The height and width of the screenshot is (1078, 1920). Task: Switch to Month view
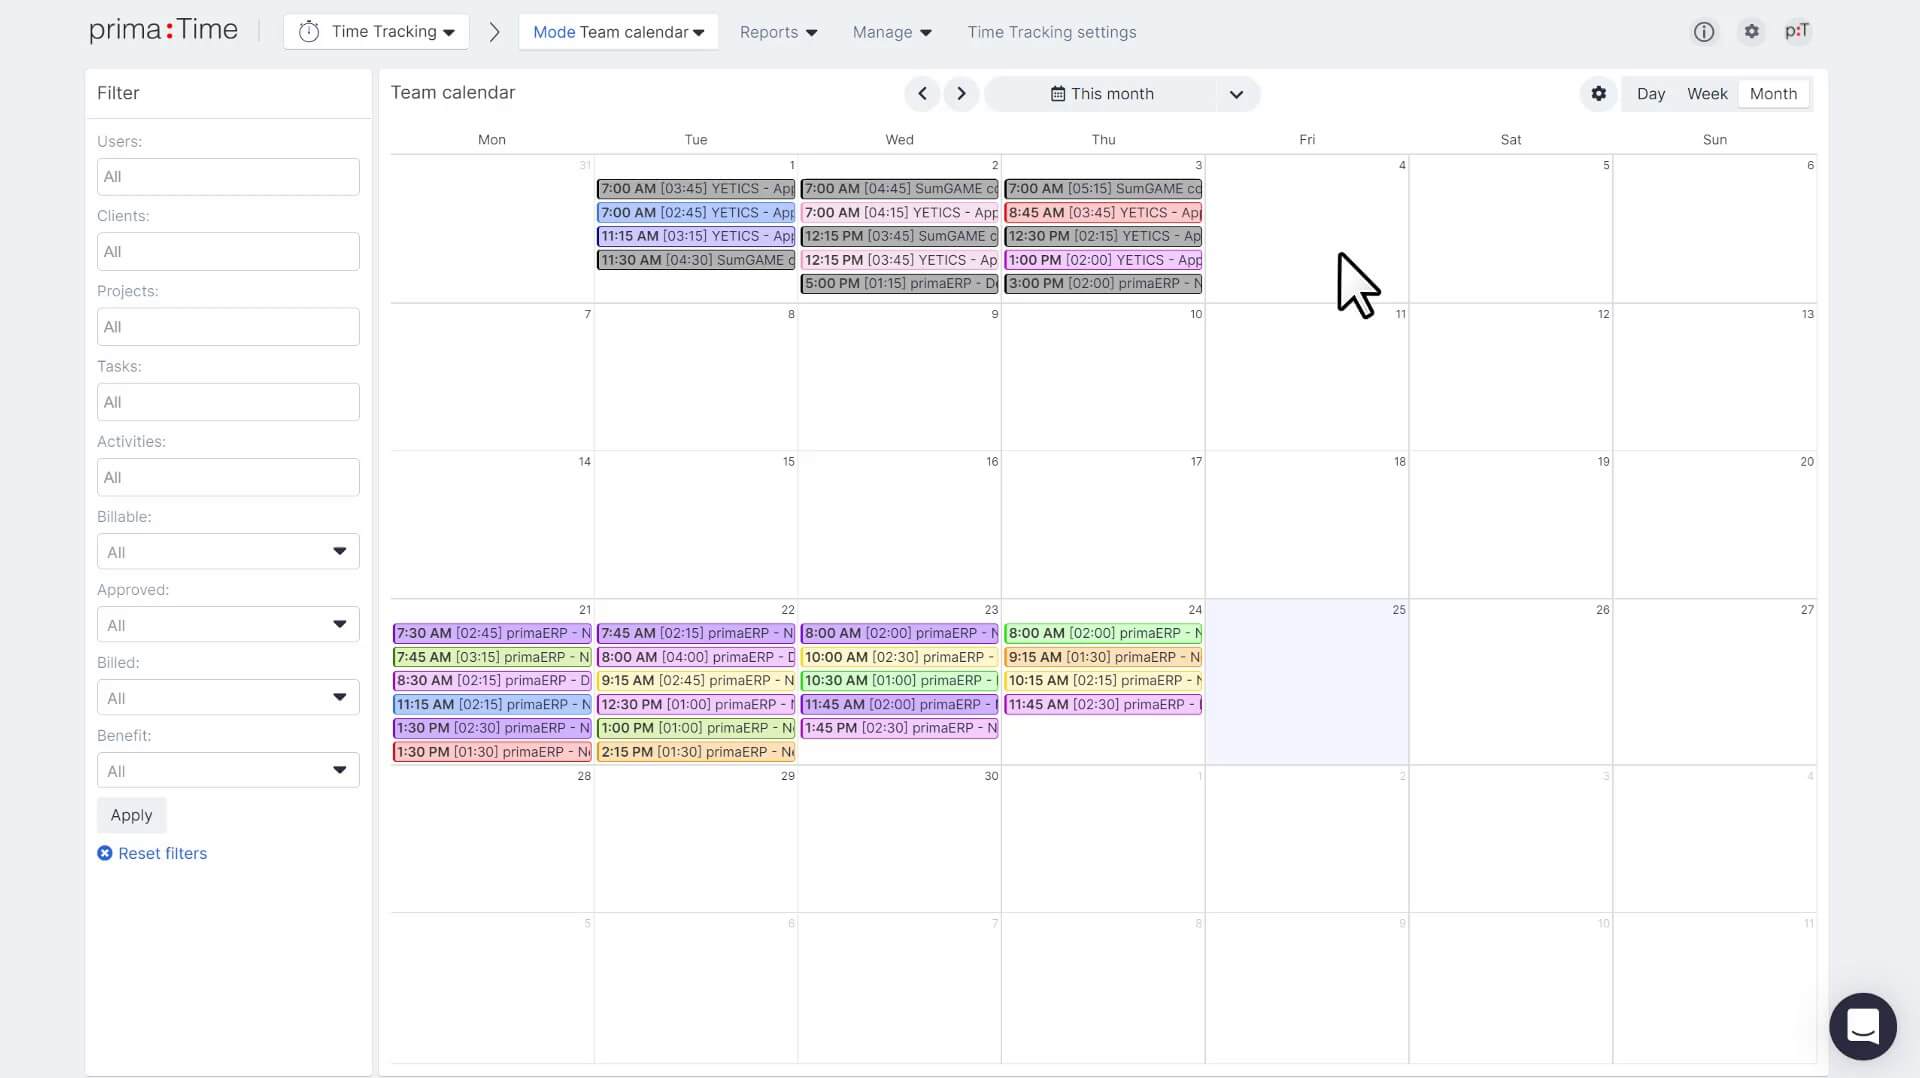pos(1773,94)
